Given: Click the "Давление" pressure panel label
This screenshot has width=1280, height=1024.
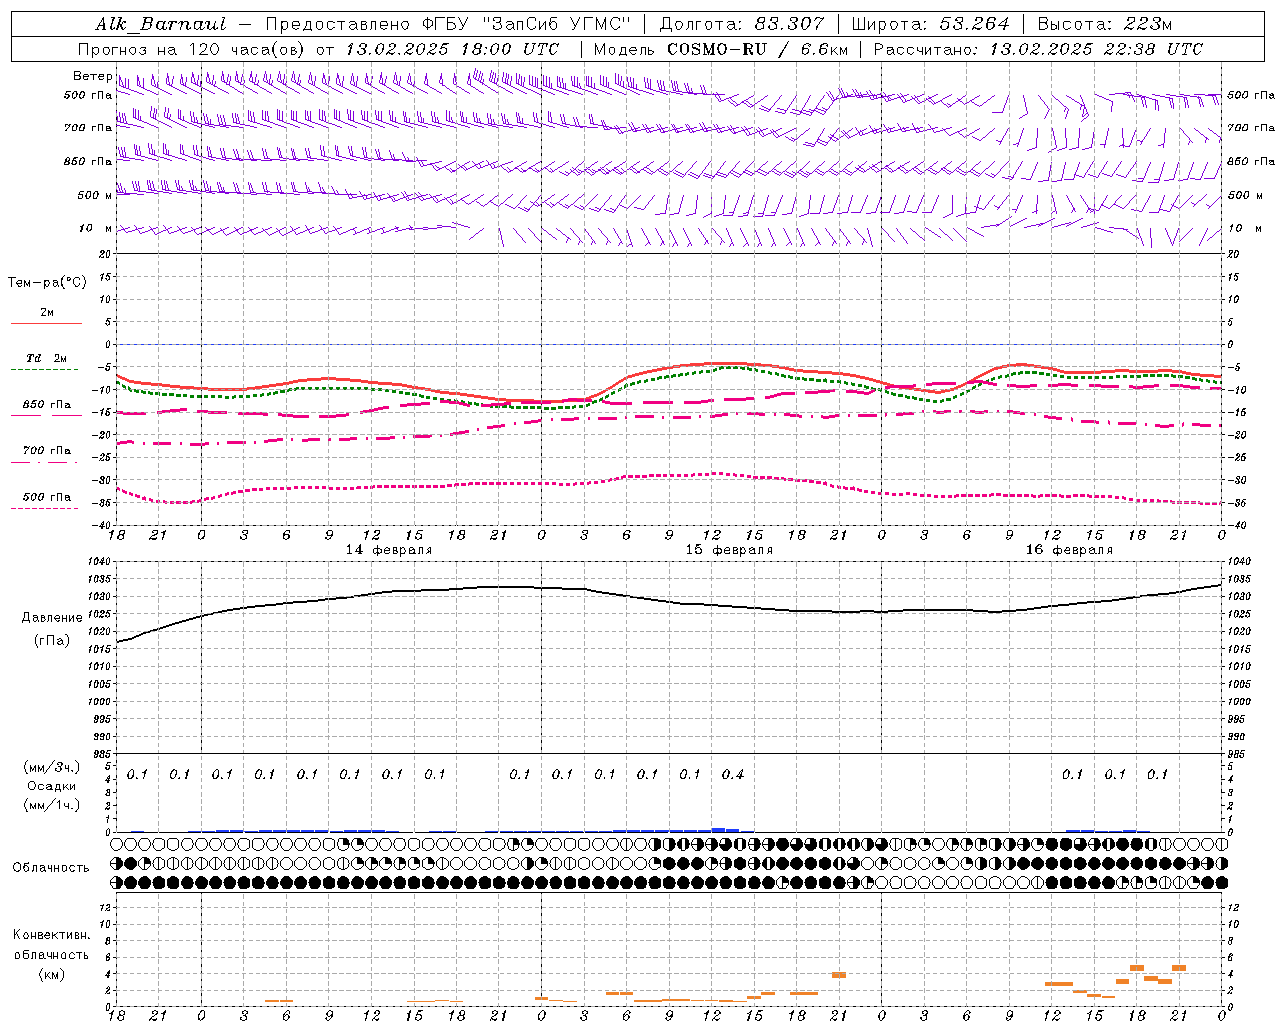Looking at the screenshot, I should click(x=52, y=618).
